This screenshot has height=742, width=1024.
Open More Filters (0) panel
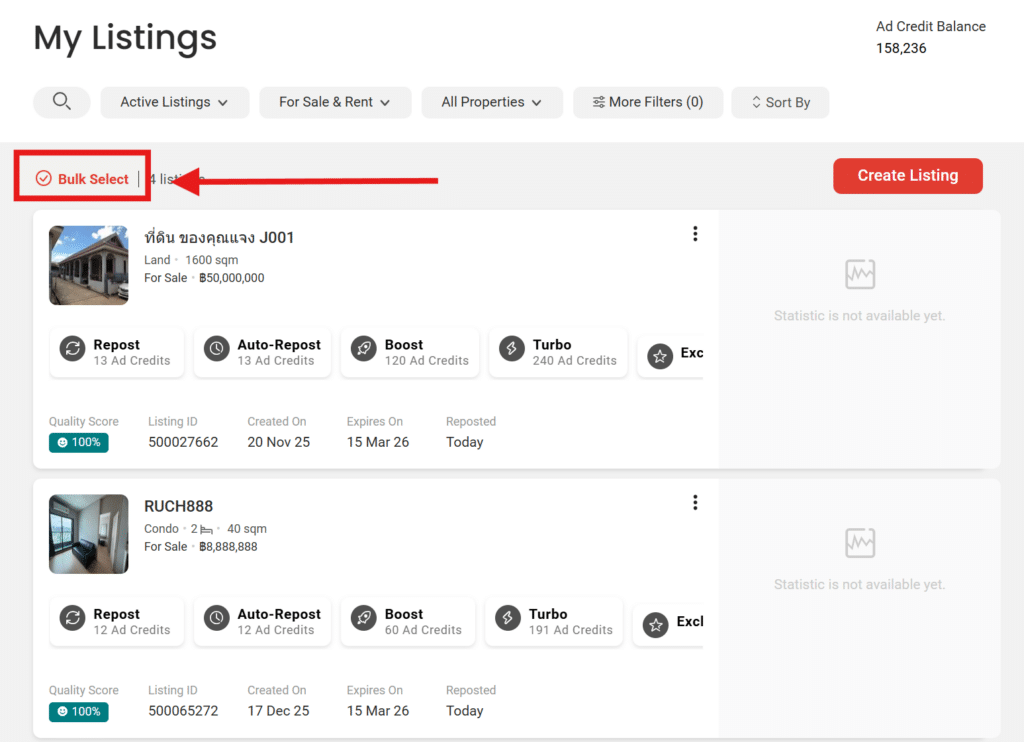point(647,102)
